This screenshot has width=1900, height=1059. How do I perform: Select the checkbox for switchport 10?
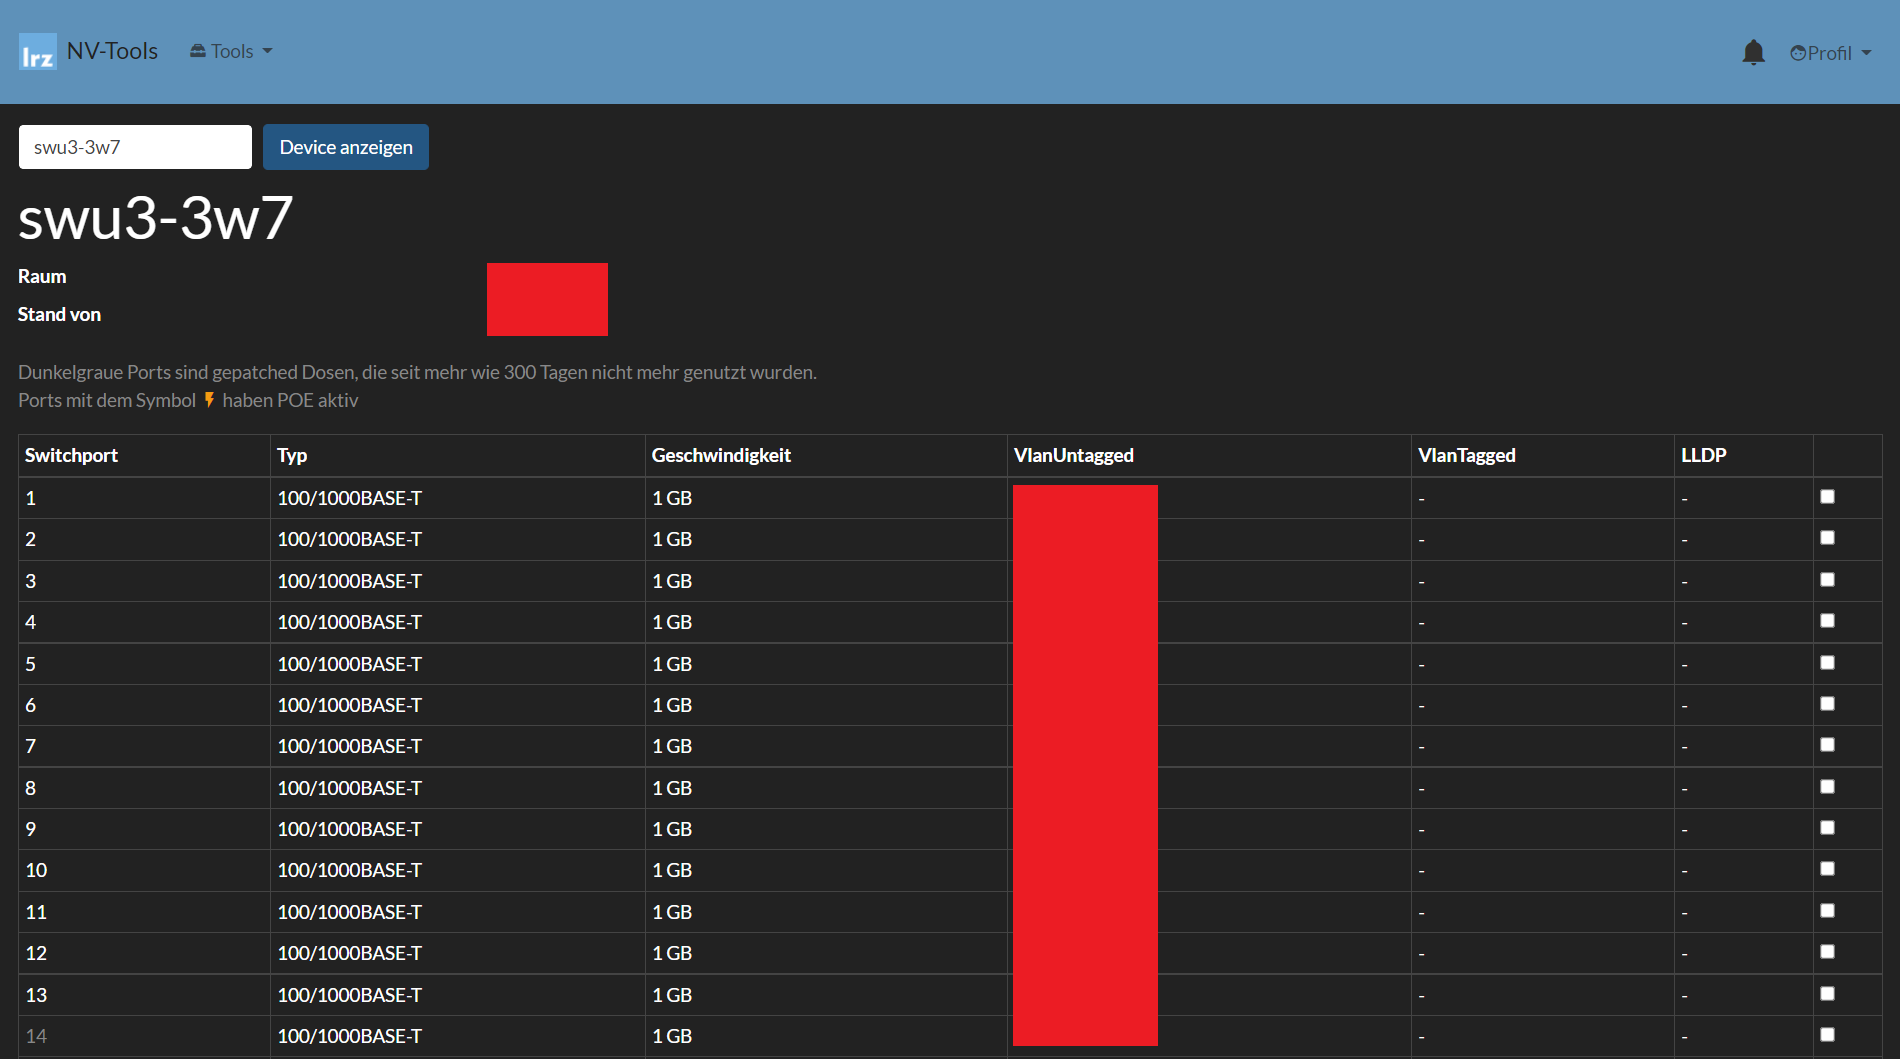pos(1827,869)
